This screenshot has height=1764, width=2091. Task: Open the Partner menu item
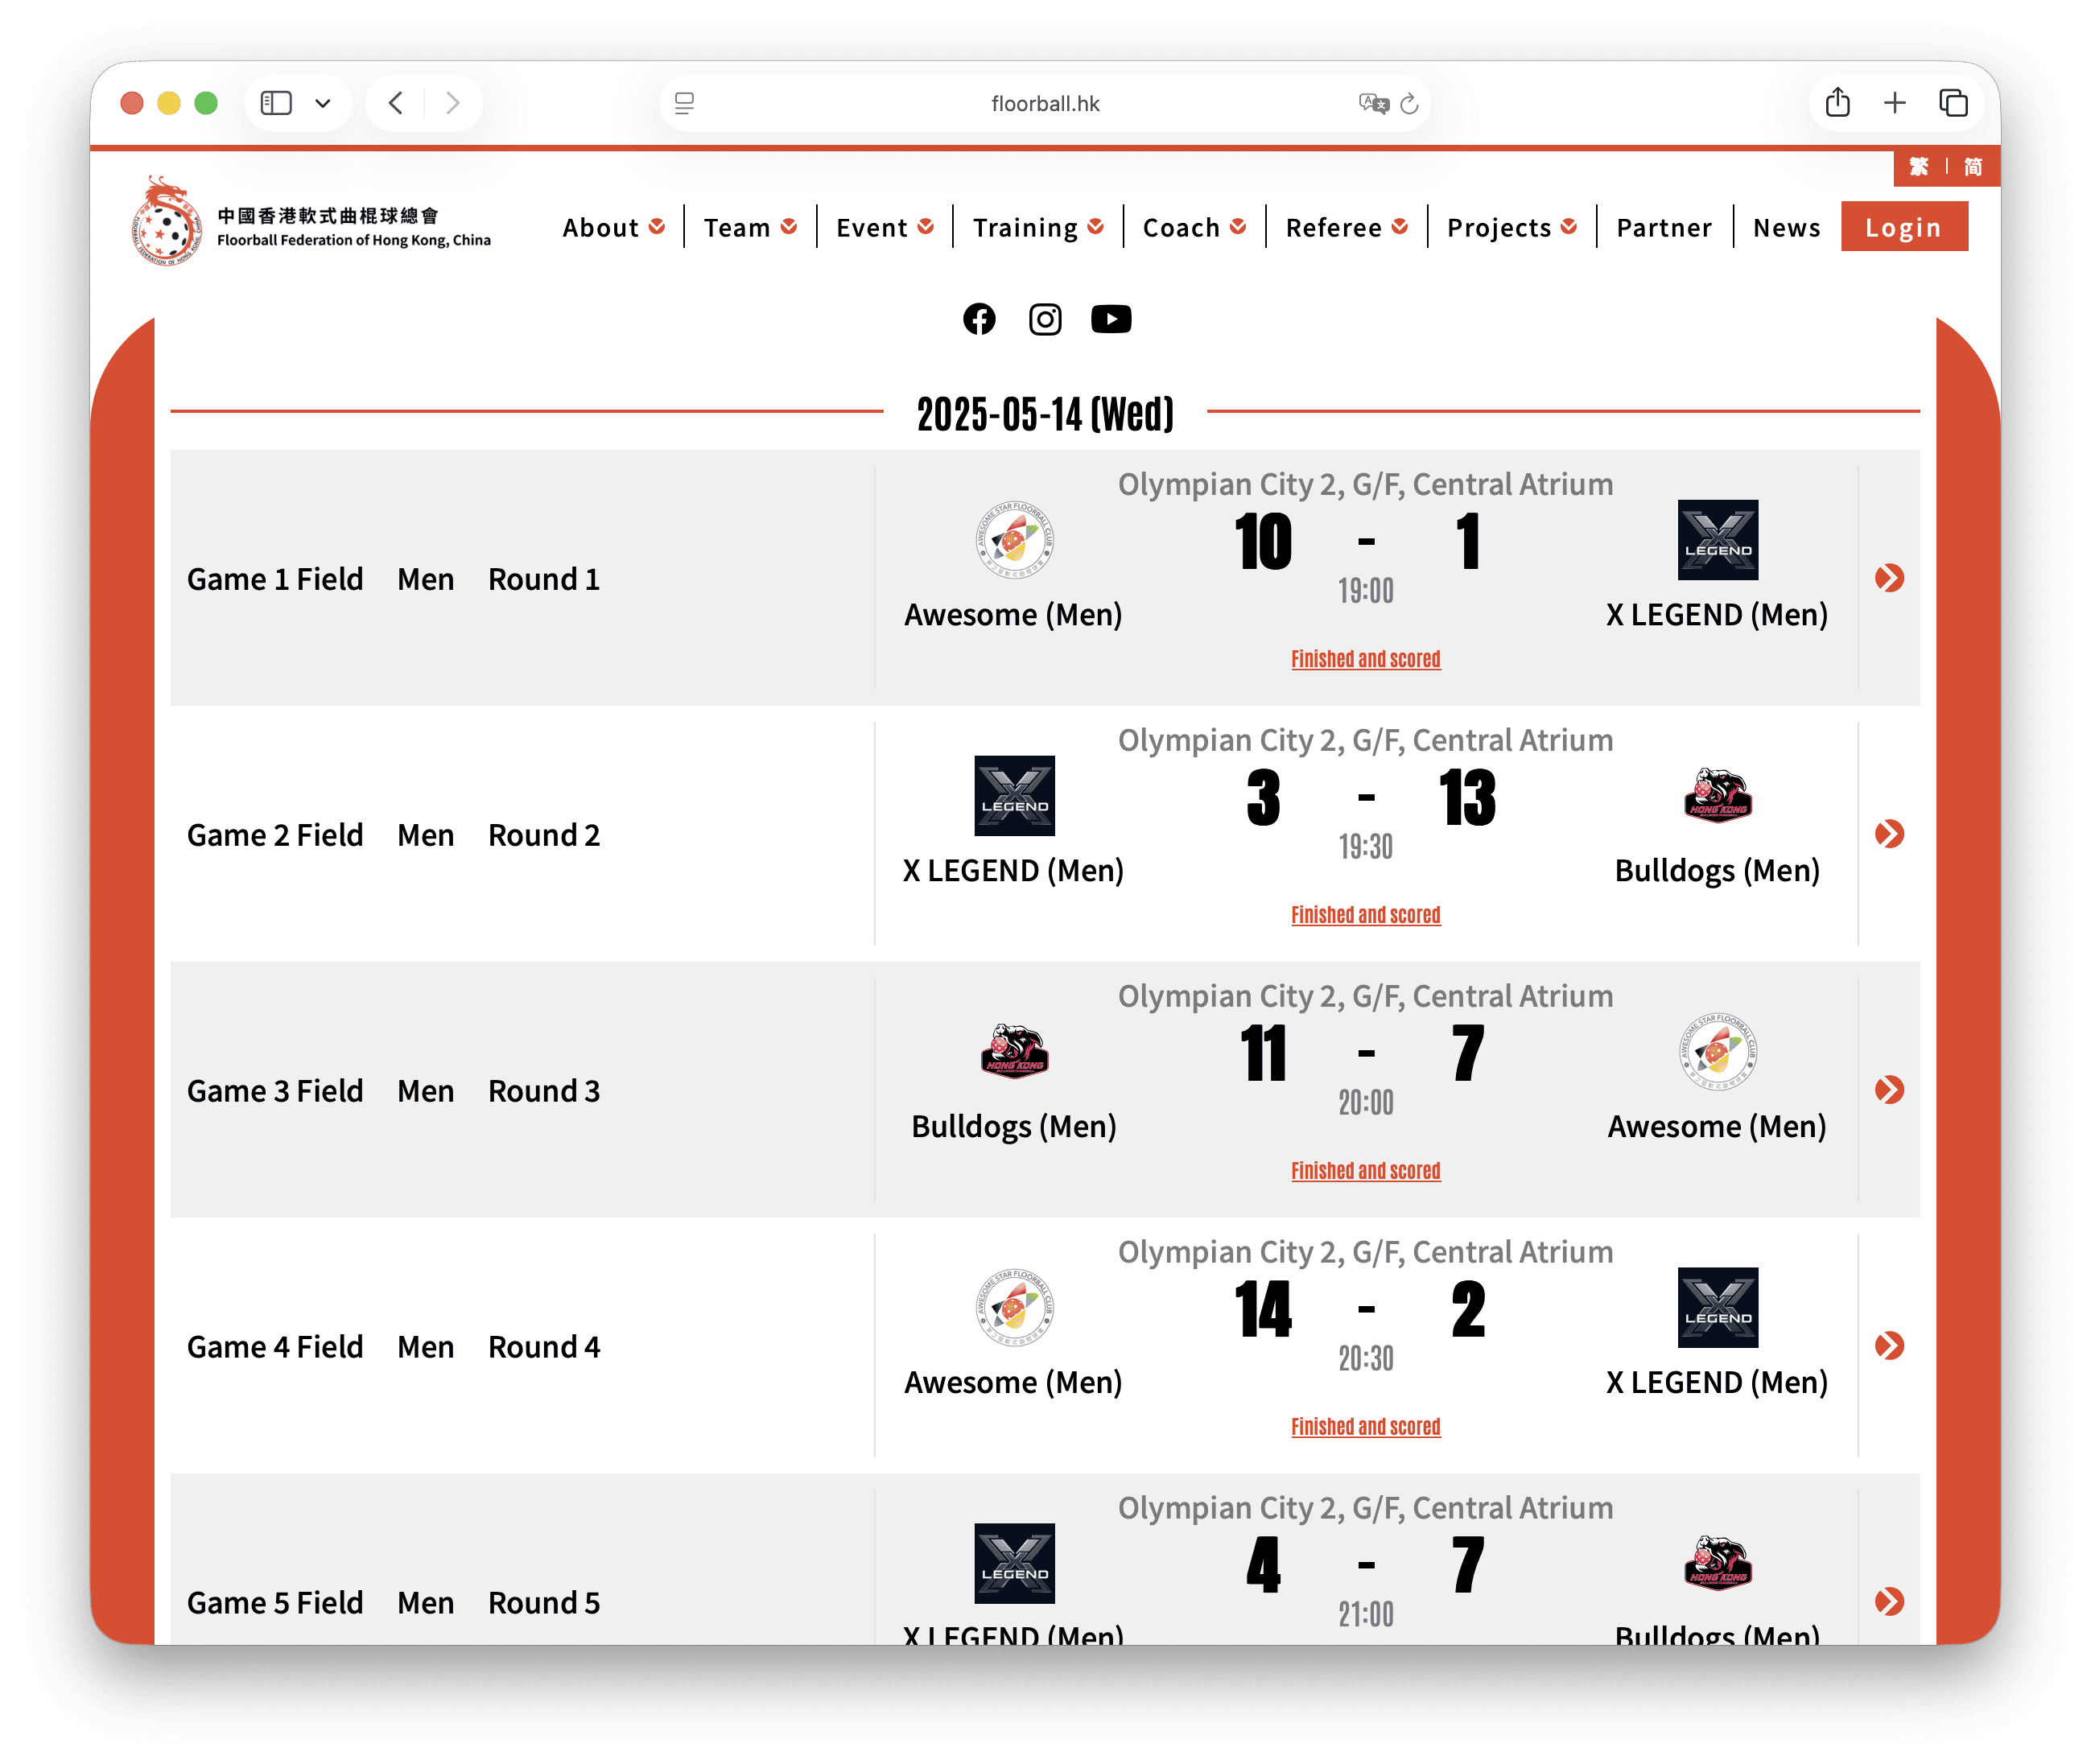(x=1664, y=228)
